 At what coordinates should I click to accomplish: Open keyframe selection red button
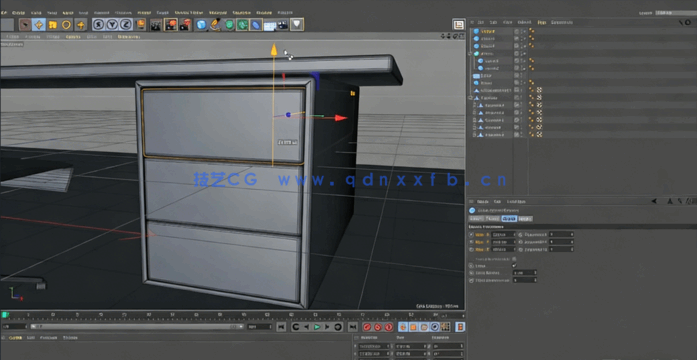point(389,327)
